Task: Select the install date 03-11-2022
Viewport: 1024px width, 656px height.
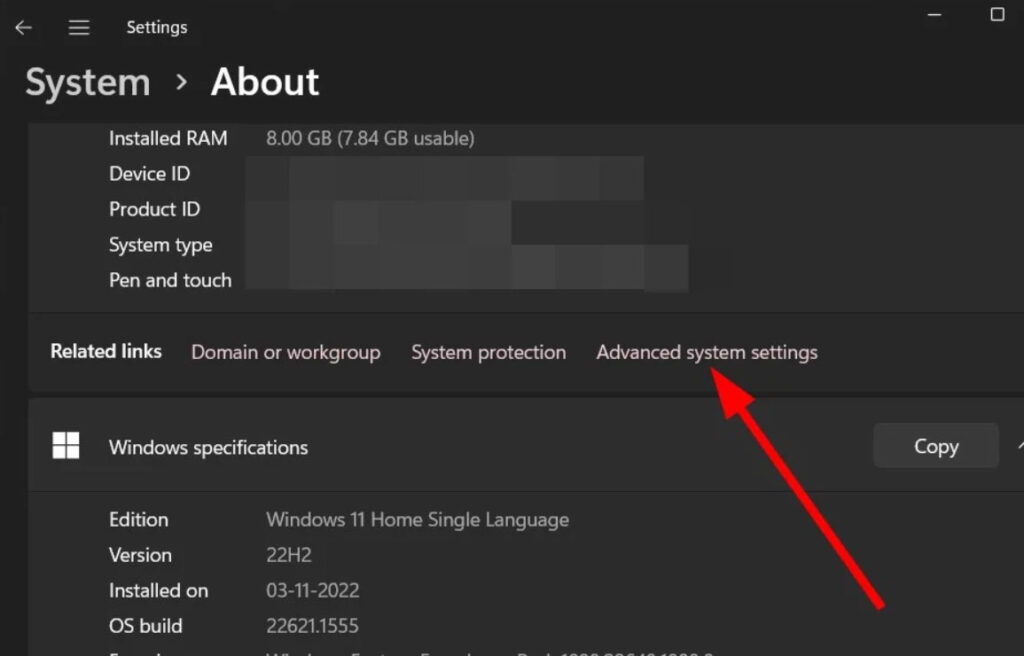Action: [x=312, y=591]
